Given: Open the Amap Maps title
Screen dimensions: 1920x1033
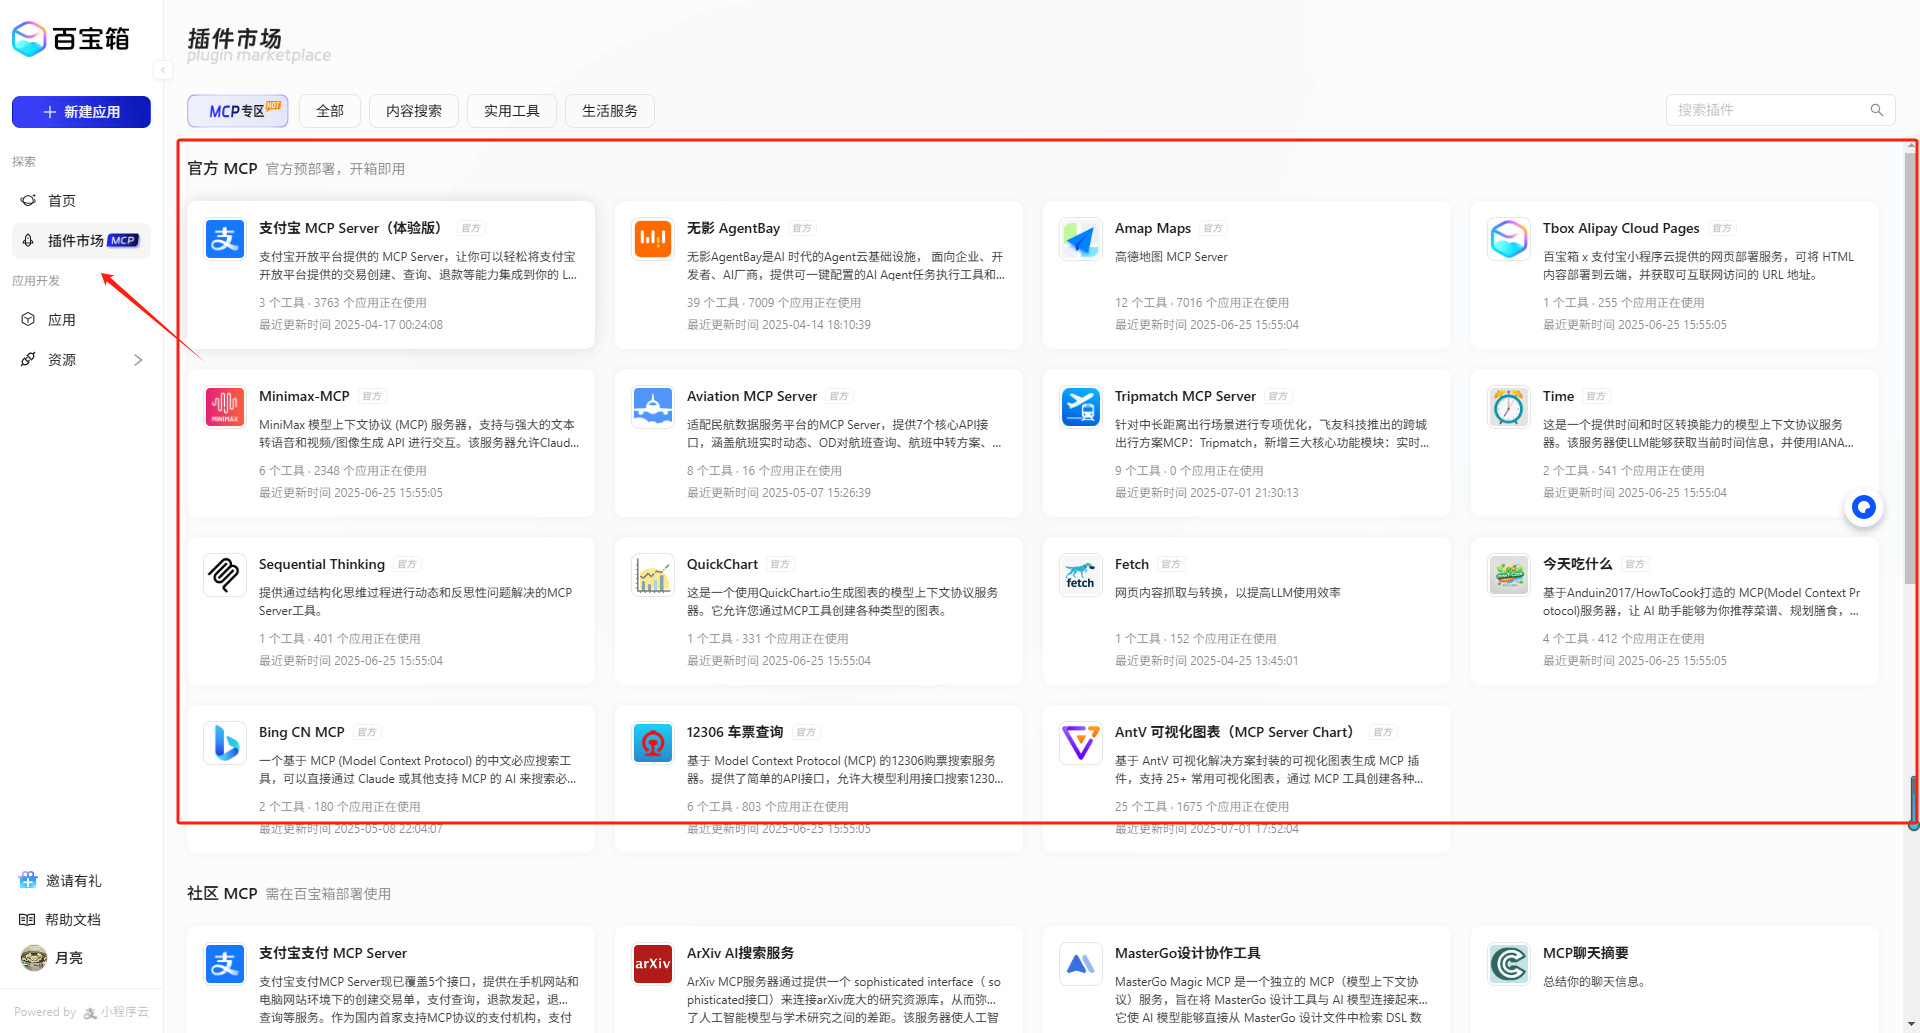Looking at the screenshot, I should click(x=1153, y=229).
